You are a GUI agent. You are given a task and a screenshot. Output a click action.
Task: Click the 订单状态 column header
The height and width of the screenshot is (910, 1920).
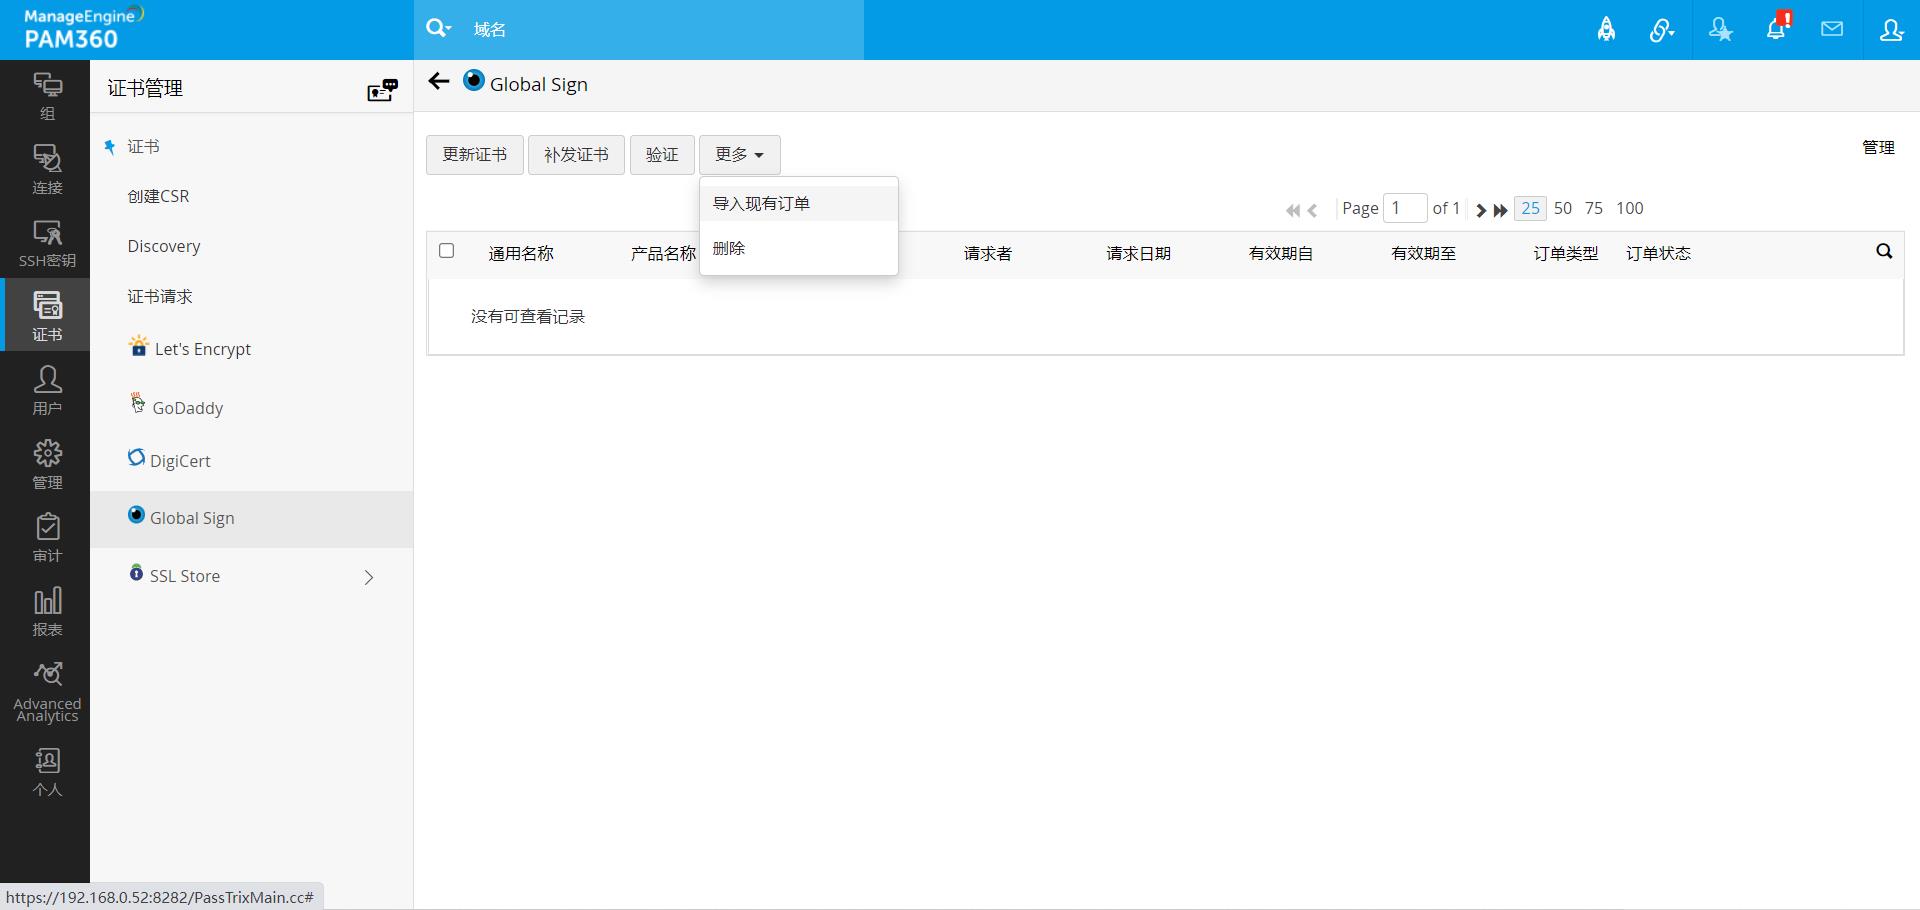click(x=1659, y=254)
